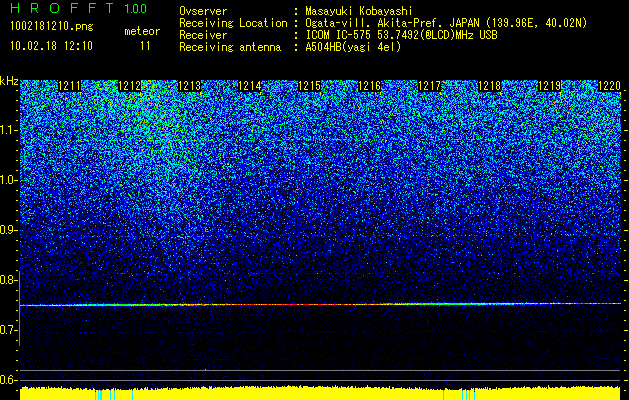
Task: Click the yellow signal level bar
Action: [321, 393]
